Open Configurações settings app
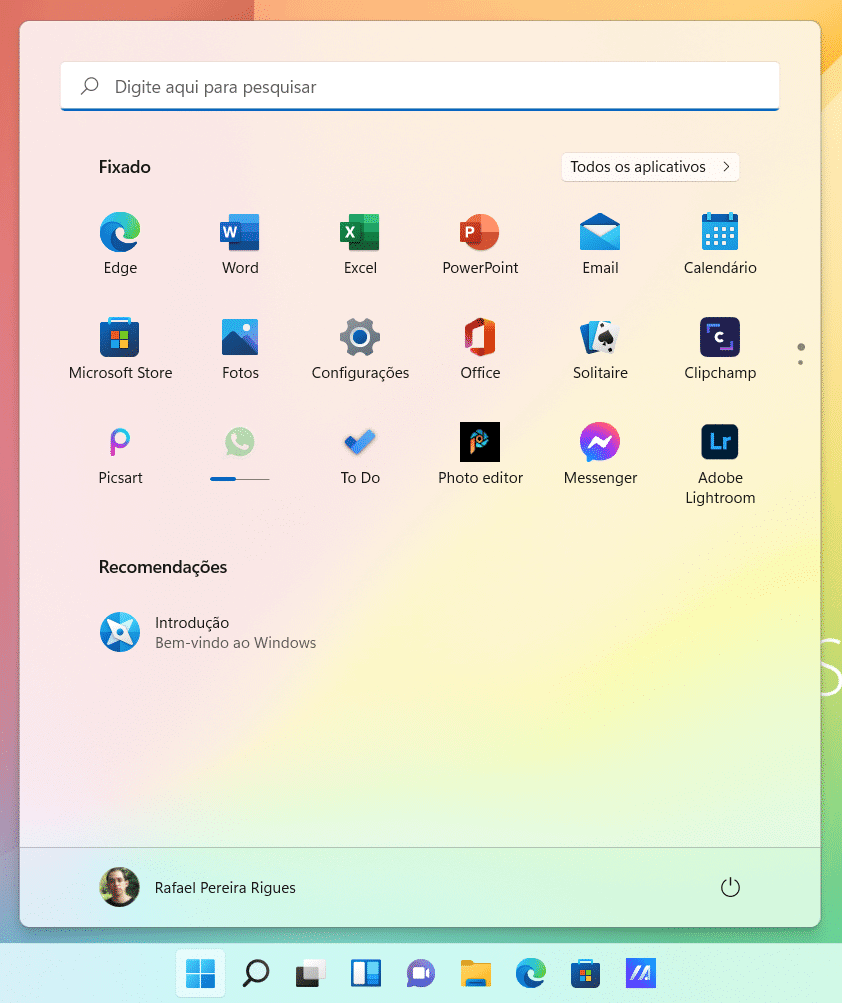This screenshot has width=842, height=1003. tap(360, 348)
